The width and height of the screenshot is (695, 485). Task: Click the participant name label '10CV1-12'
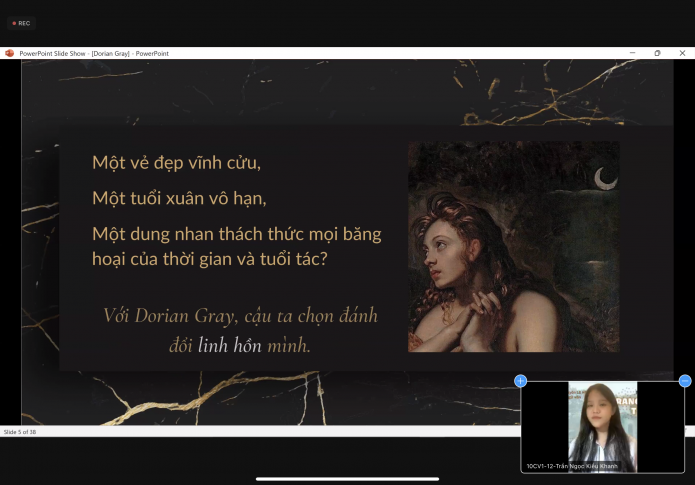pyautogui.click(x=572, y=466)
